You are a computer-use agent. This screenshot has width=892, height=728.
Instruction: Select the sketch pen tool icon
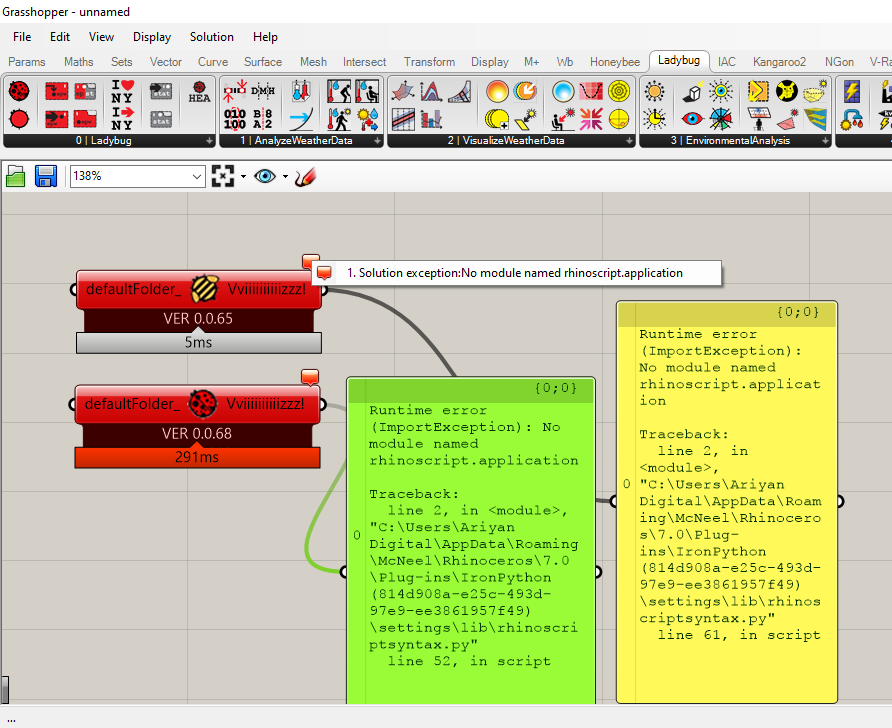click(x=305, y=176)
